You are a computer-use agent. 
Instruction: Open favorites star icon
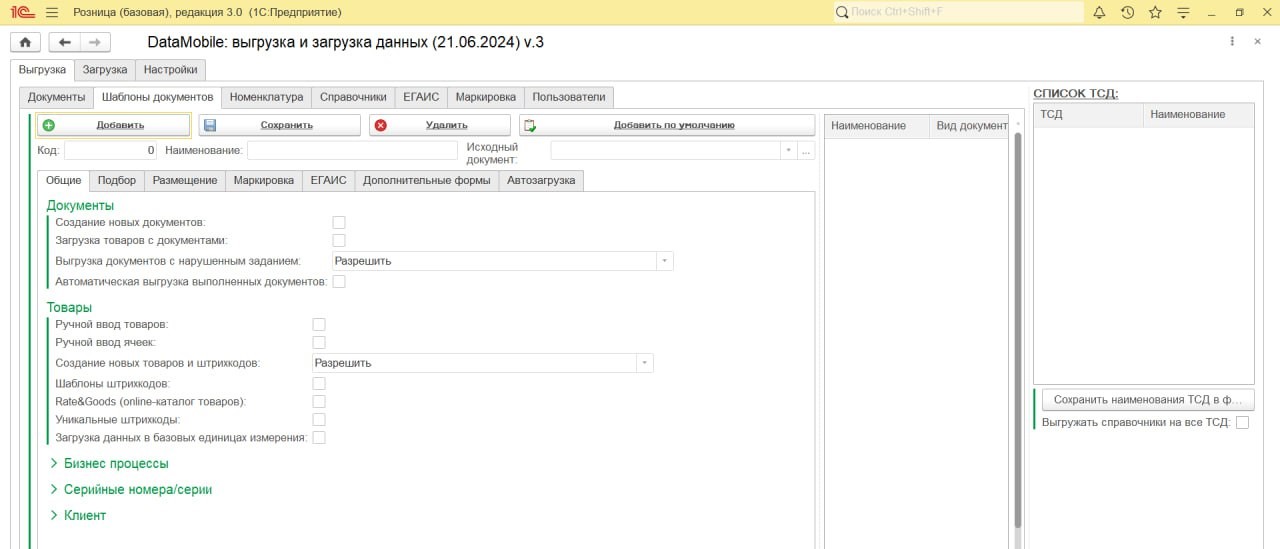point(1155,13)
